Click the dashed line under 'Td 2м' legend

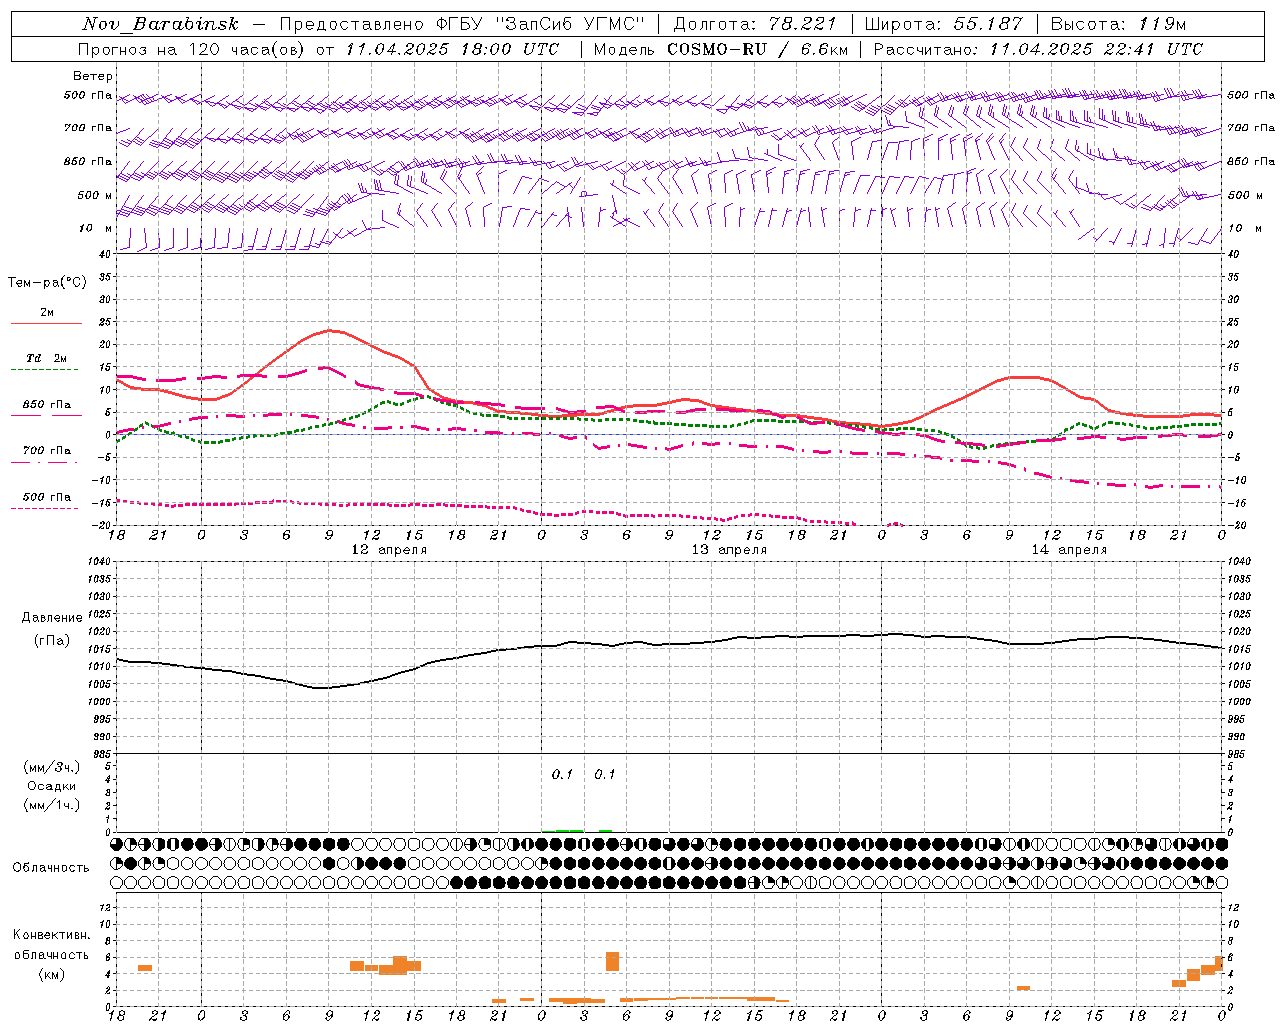pos(46,370)
